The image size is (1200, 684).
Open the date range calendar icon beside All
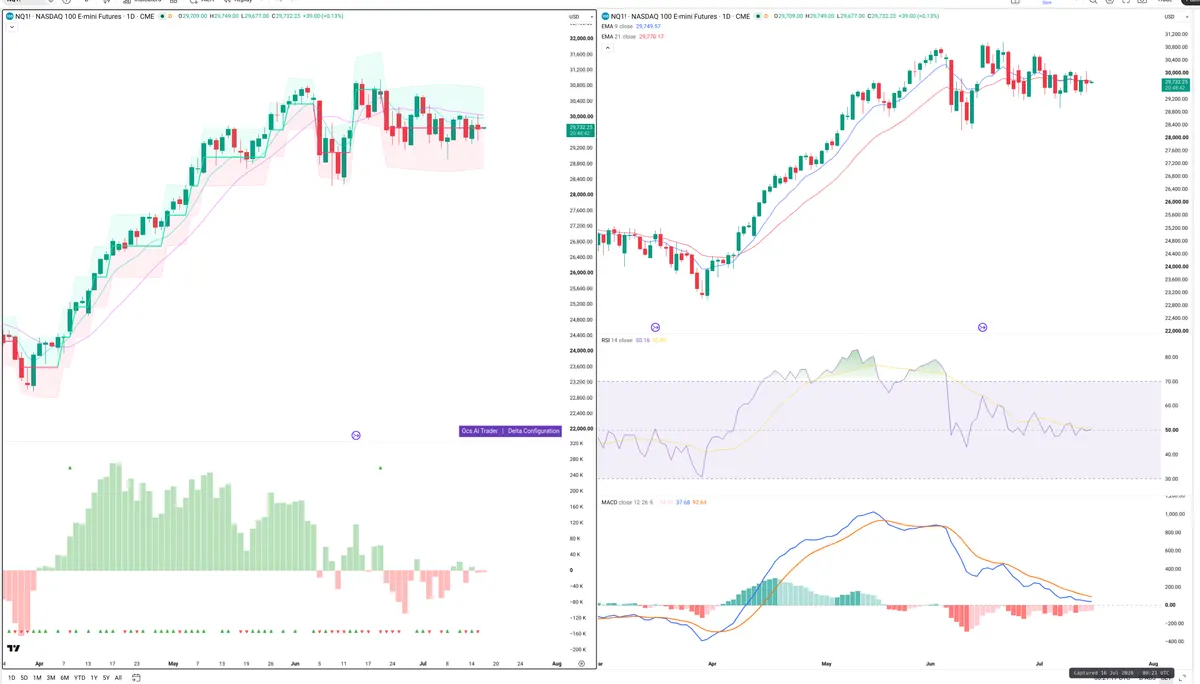pyautogui.click(x=136, y=677)
